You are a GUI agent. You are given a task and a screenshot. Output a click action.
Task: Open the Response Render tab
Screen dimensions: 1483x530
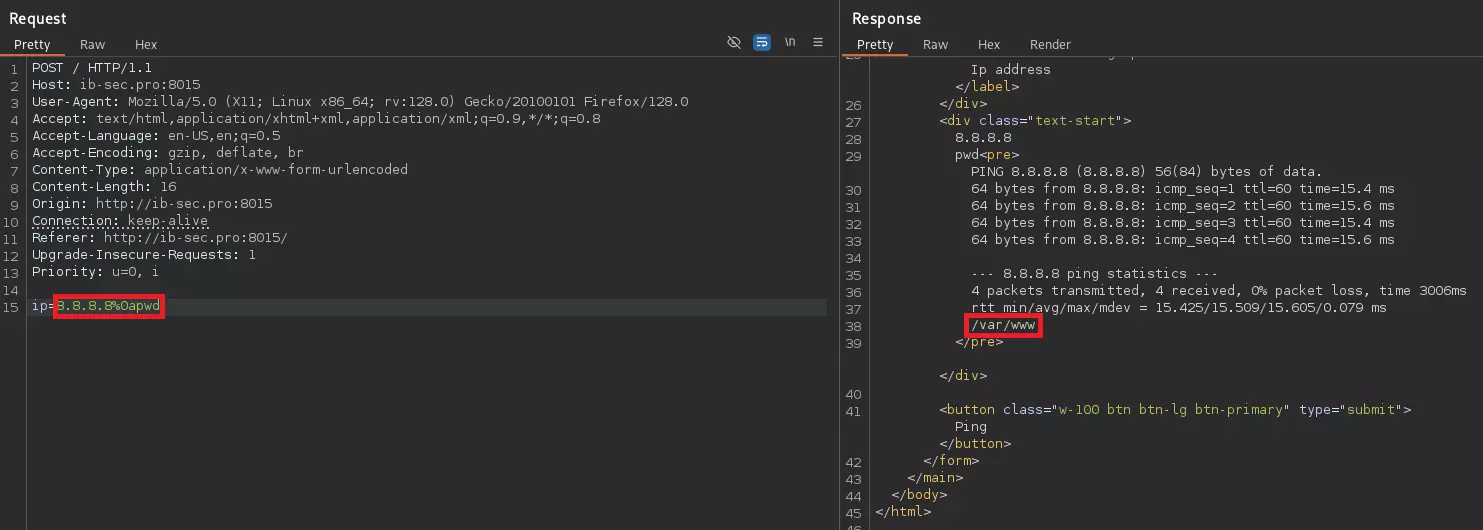pyautogui.click(x=1050, y=45)
